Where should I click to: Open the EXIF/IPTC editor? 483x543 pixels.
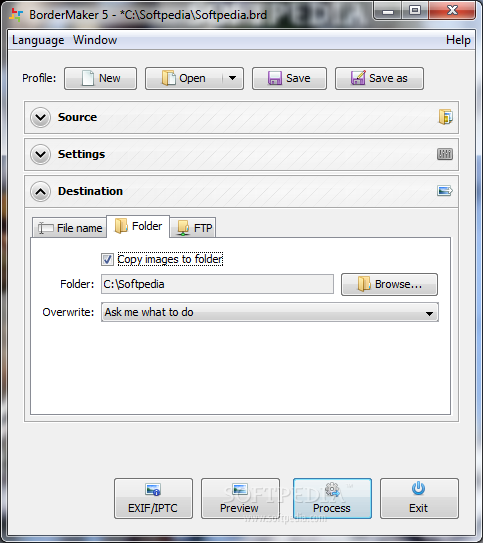pyautogui.click(x=153, y=498)
